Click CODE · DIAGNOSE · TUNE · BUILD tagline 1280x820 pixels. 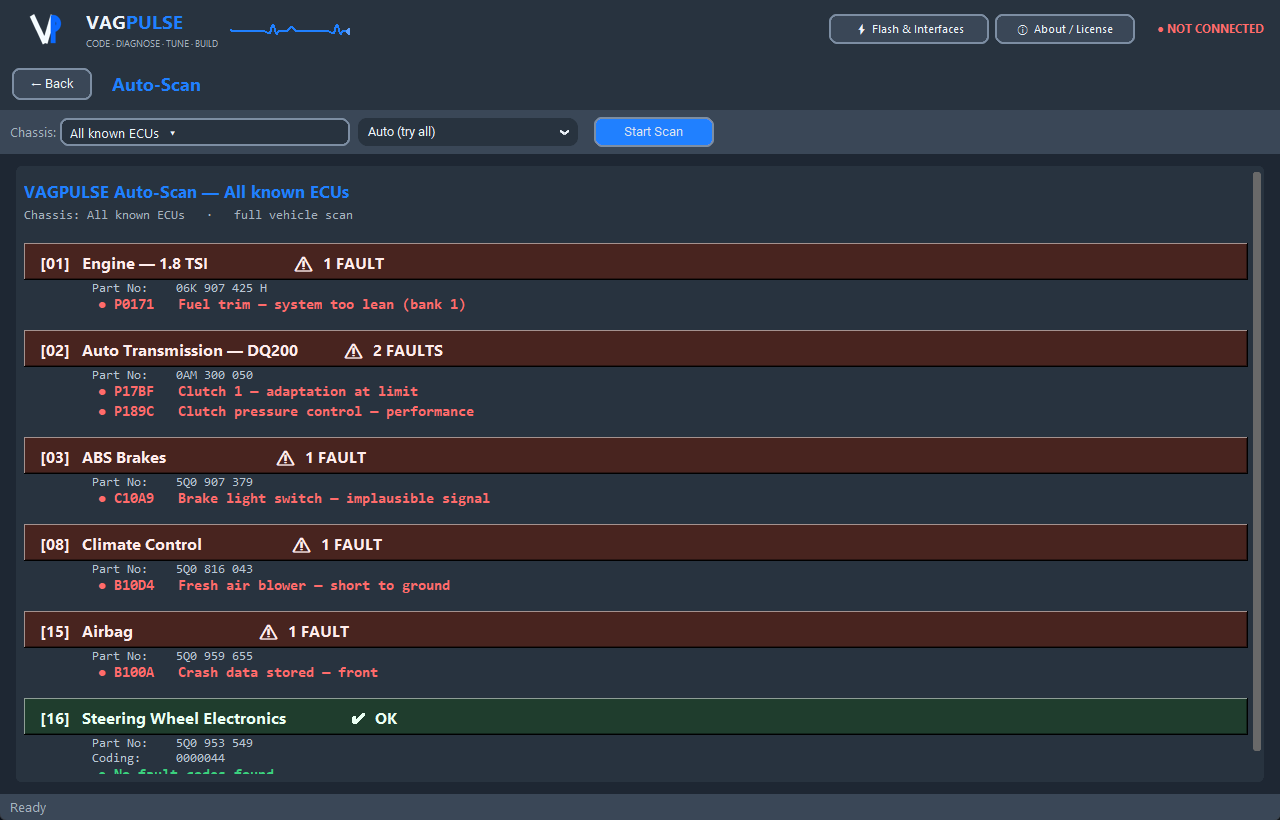pos(152,44)
